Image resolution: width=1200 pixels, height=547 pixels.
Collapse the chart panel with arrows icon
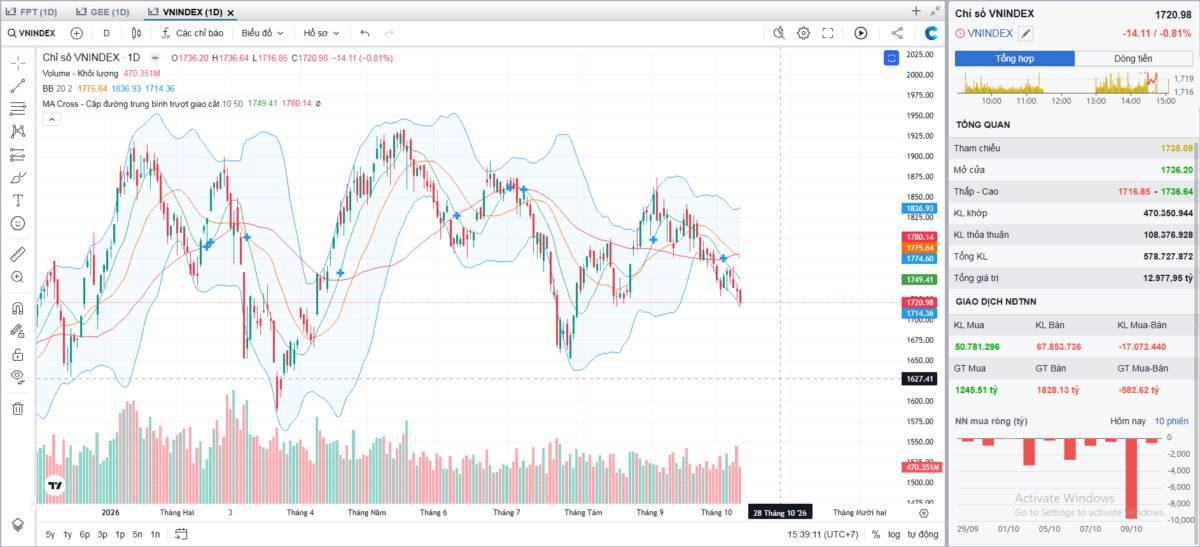(x=935, y=11)
